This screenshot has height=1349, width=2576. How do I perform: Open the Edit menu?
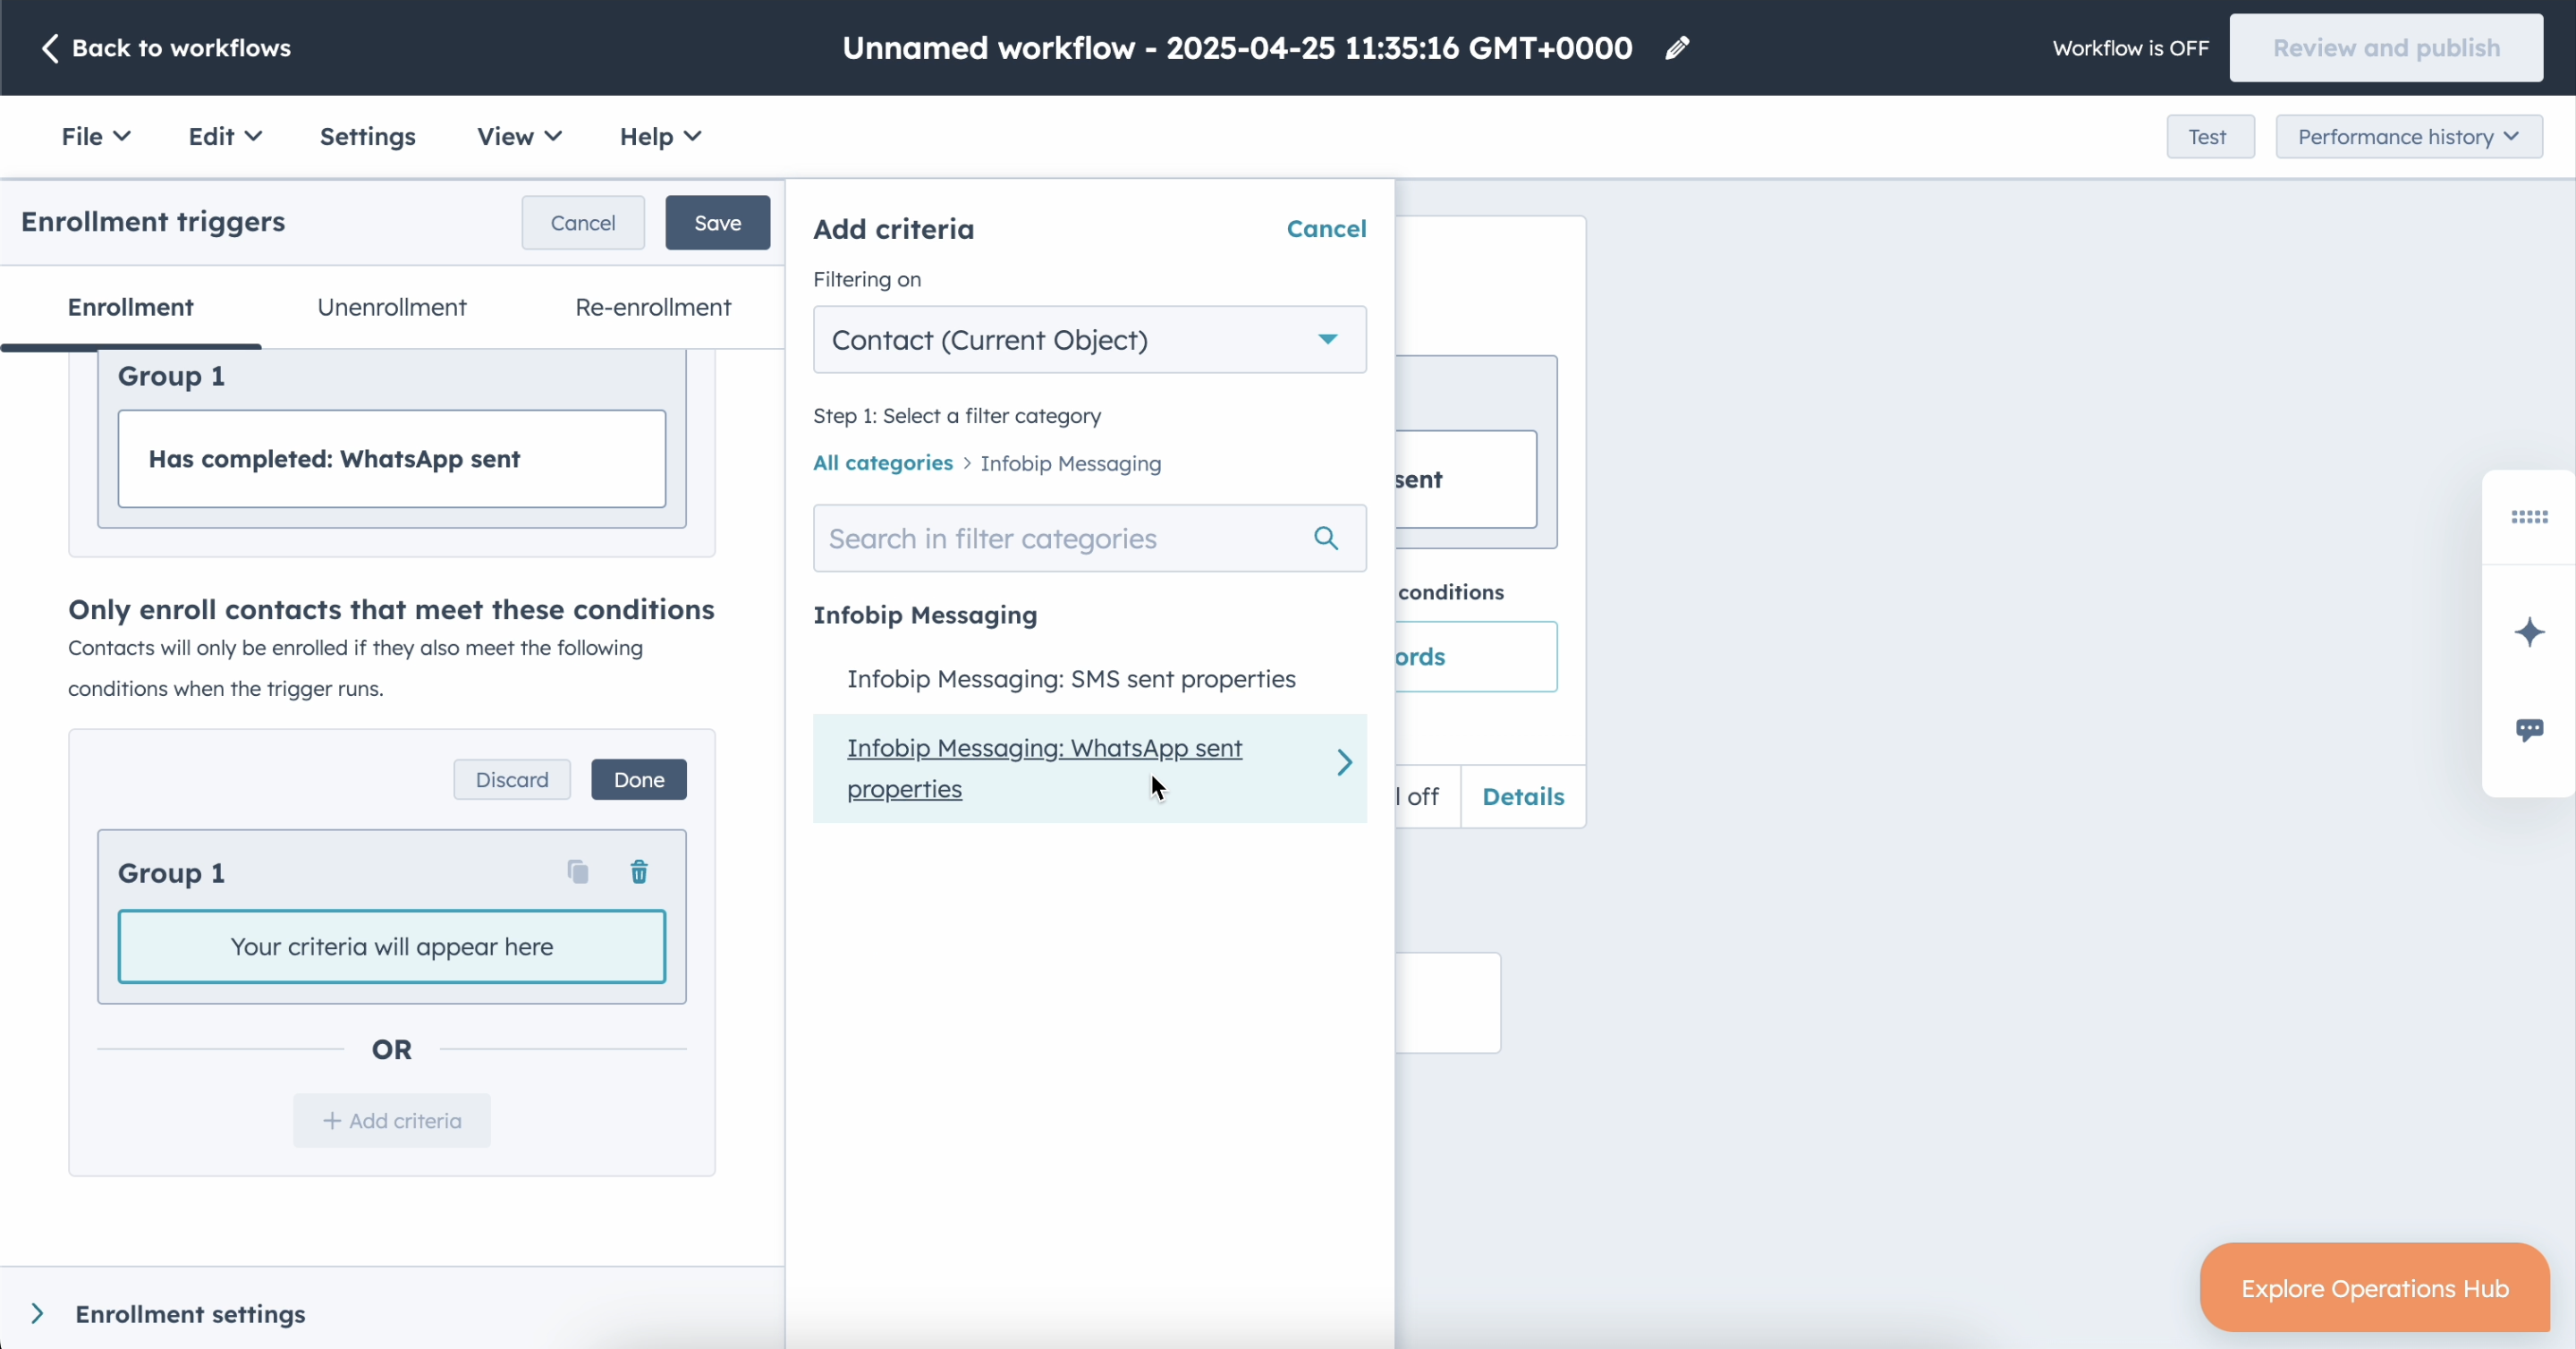point(225,136)
